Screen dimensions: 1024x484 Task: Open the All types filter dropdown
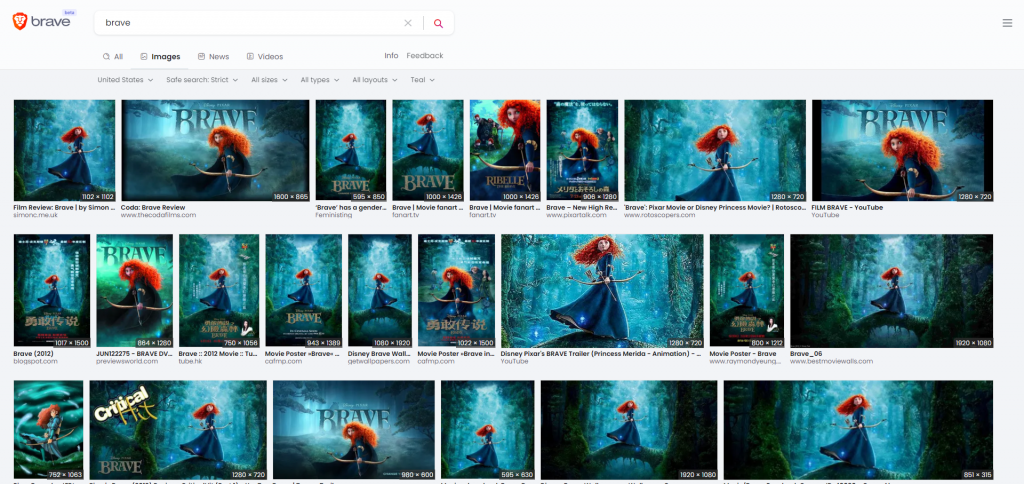pos(319,80)
